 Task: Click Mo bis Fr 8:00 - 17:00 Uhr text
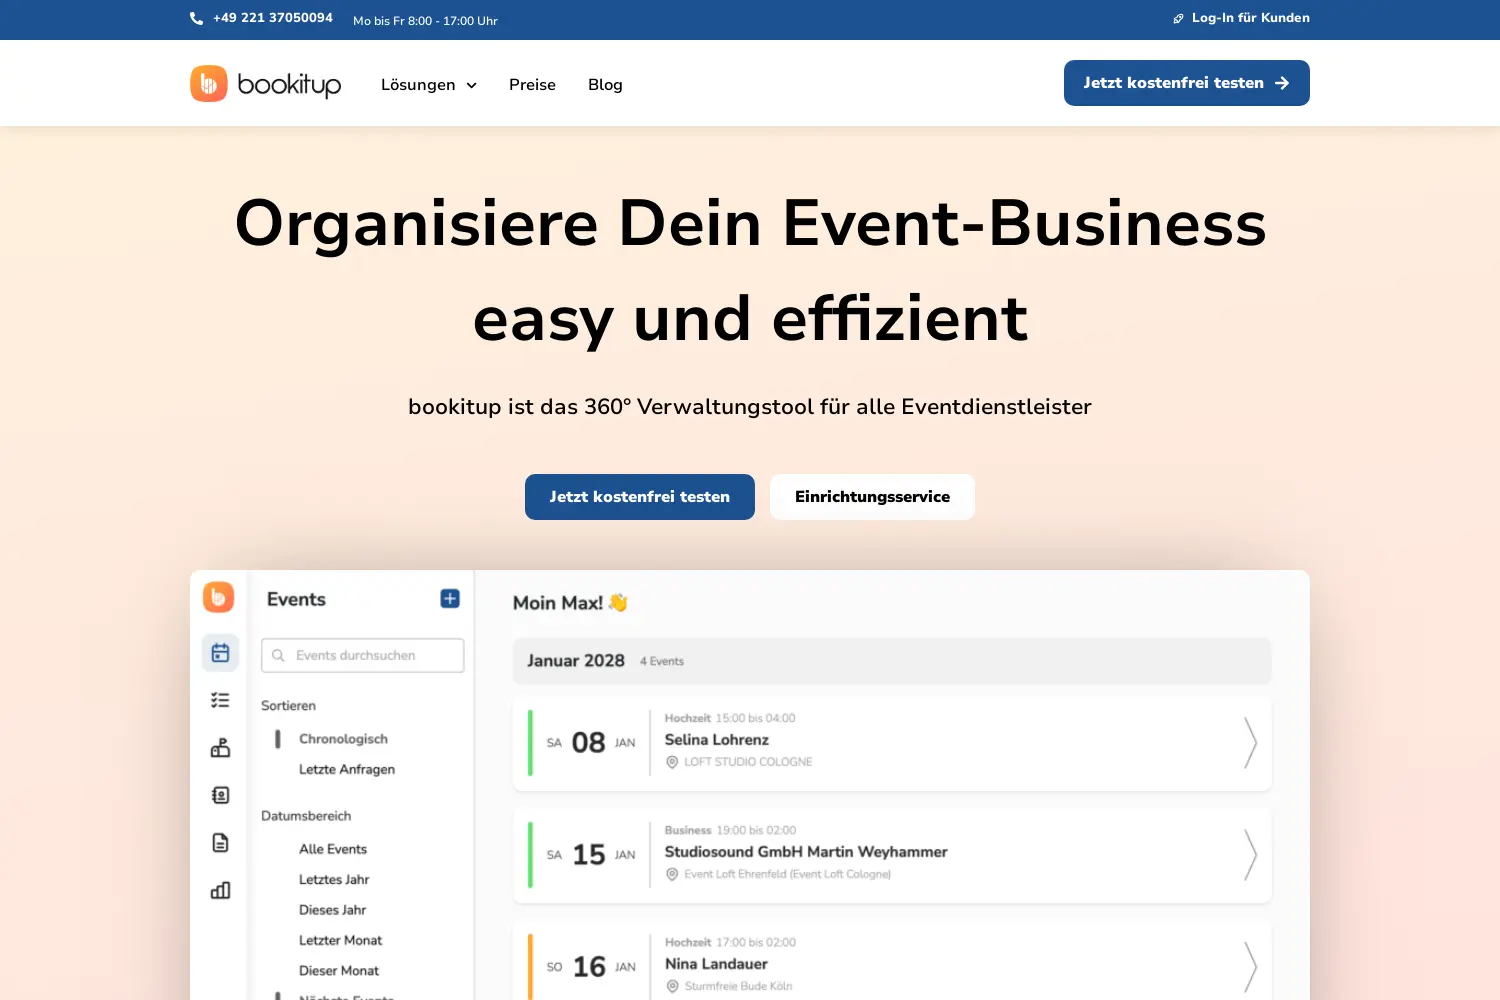click(425, 20)
